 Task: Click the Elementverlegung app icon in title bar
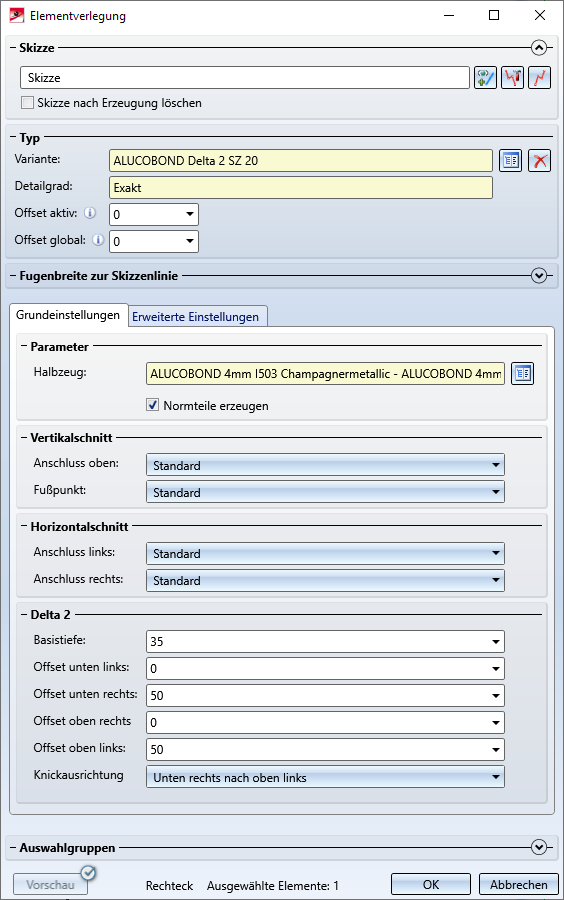[x=17, y=15]
